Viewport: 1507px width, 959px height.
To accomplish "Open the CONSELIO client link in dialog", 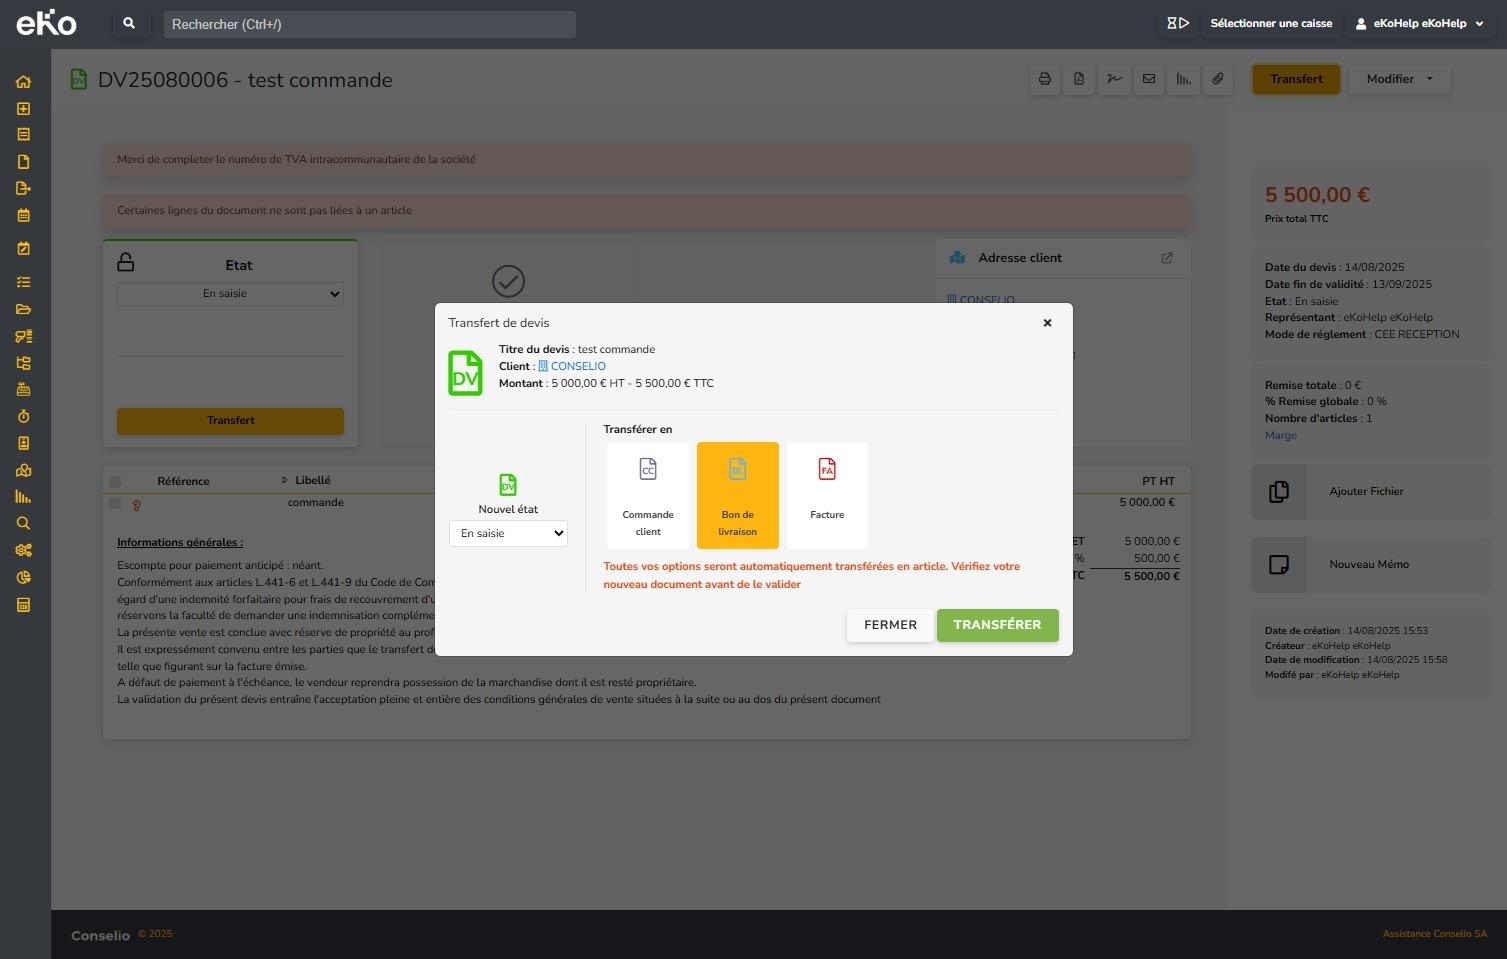I will pos(577,366).
